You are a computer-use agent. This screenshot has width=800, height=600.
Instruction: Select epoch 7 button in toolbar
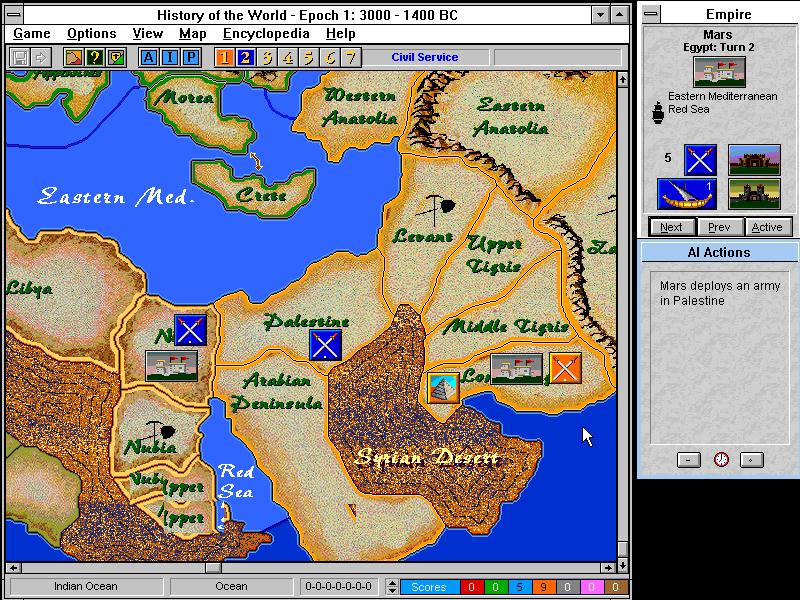click(x=351, y=57)
